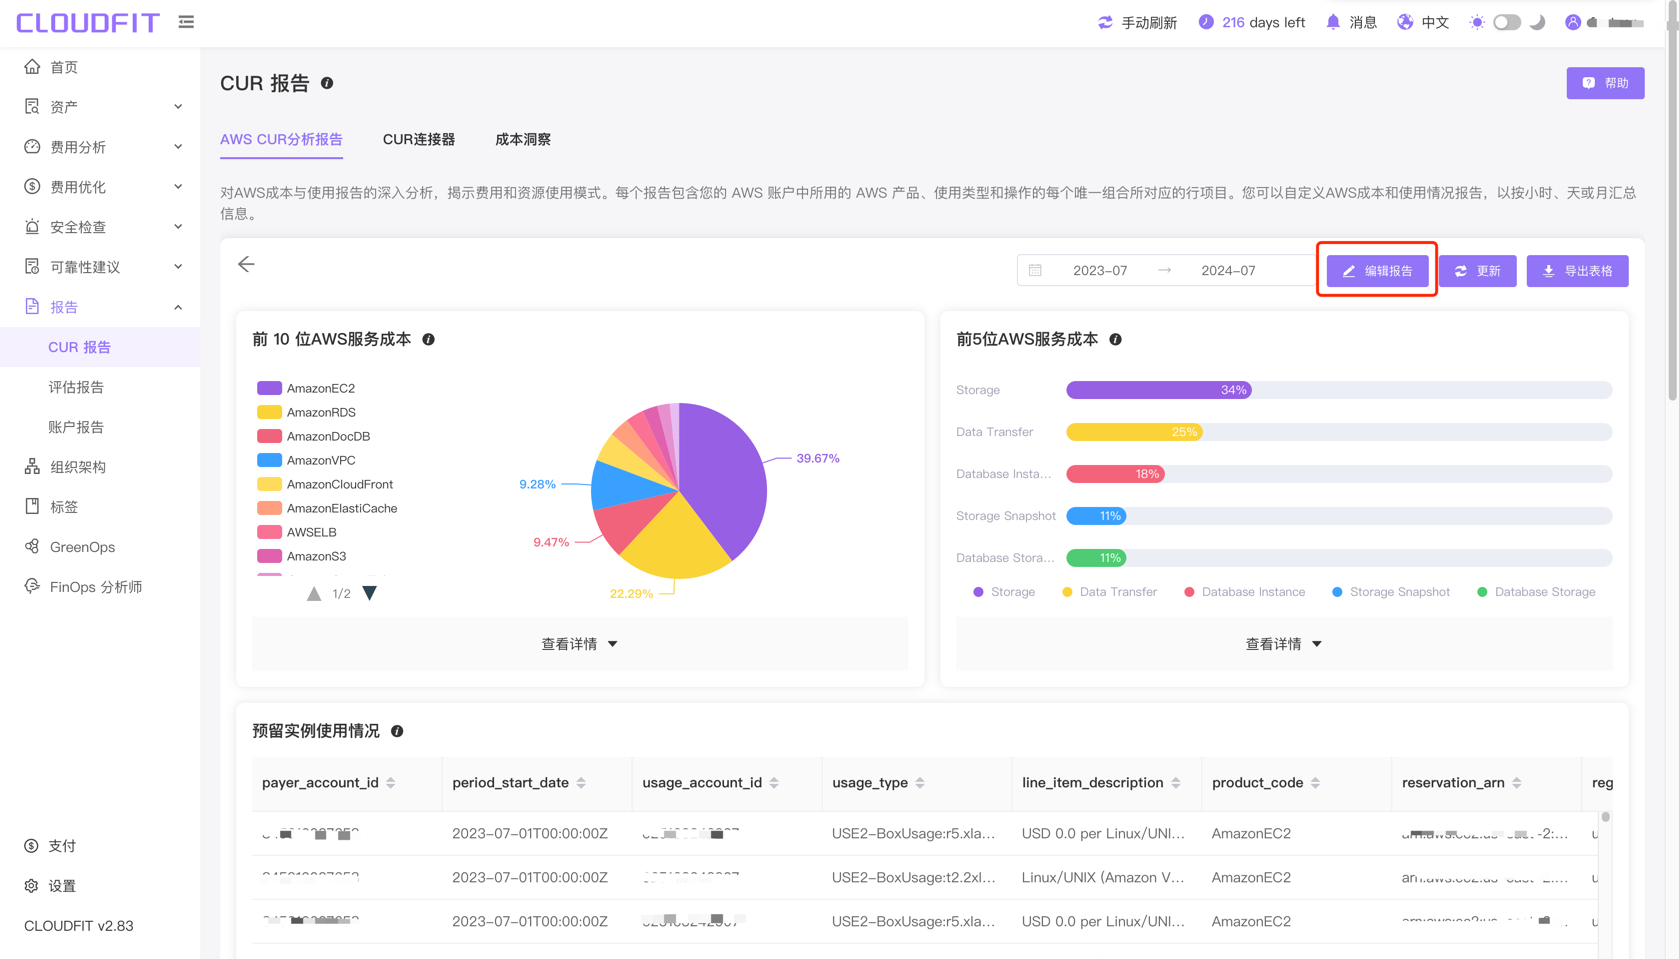Click the 216 days left clock icon
This screenshot has height=959, width=1679.
tap(1206, 22)
